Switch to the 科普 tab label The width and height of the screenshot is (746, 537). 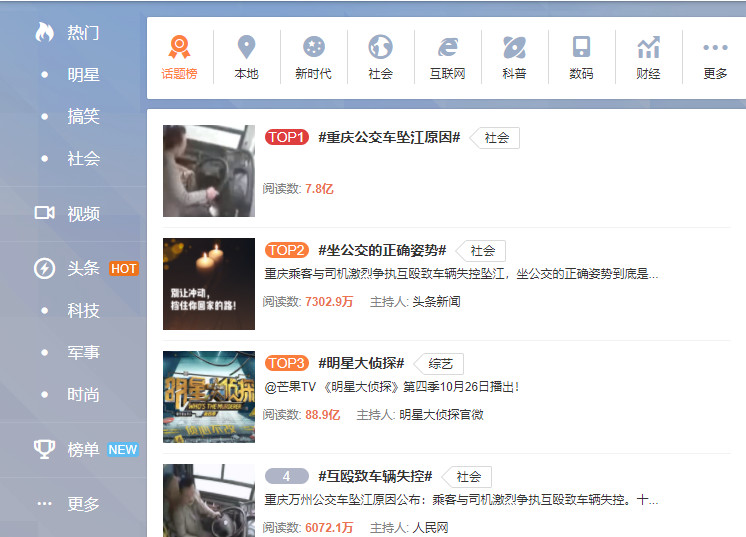point(514,74)
